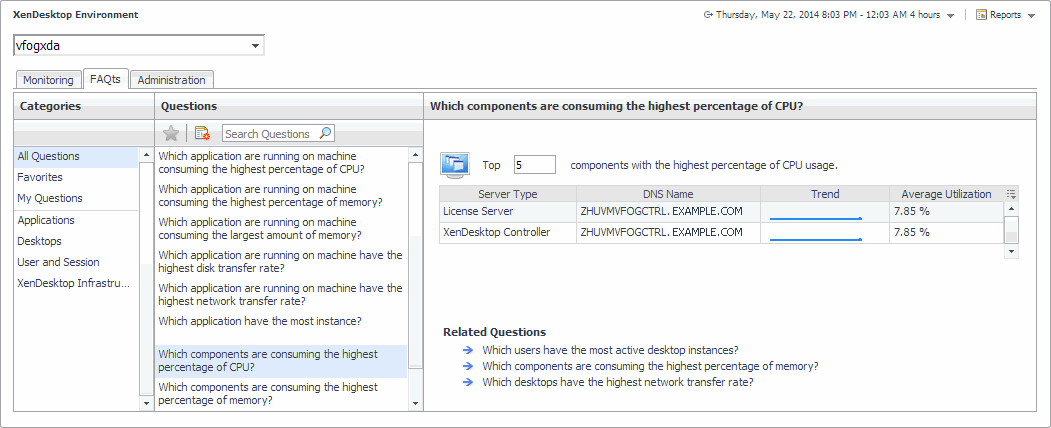
Task: Select the Favorites category
Action: point(40,177)
